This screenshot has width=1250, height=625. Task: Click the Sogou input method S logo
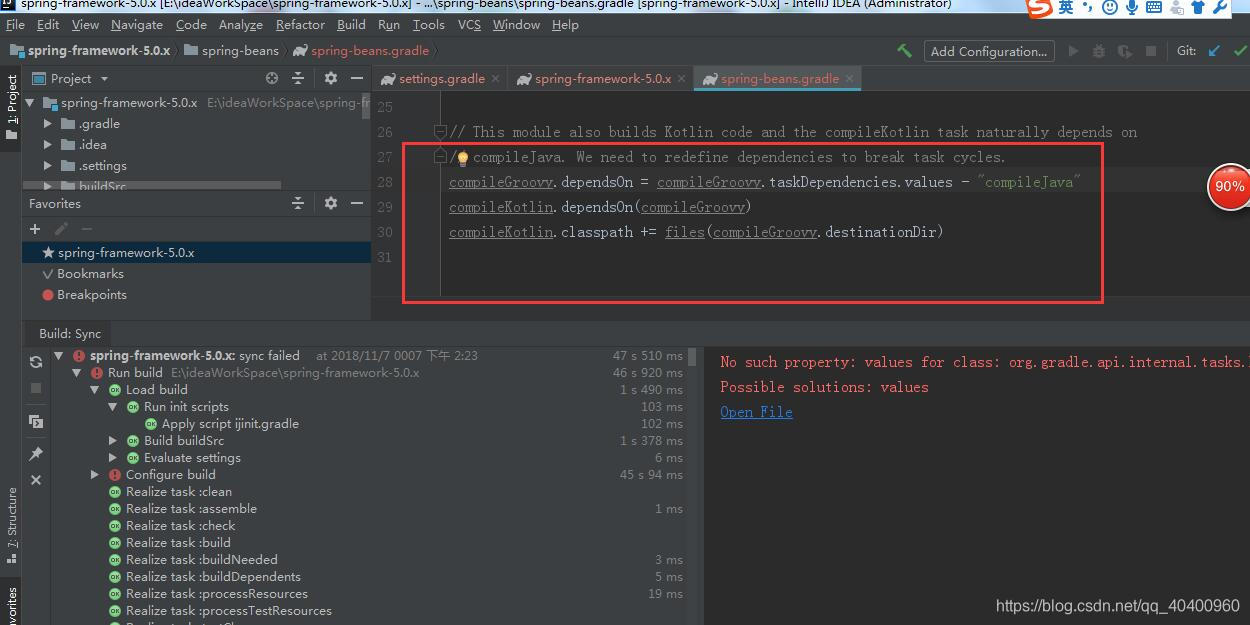(x=1040, y=7)
